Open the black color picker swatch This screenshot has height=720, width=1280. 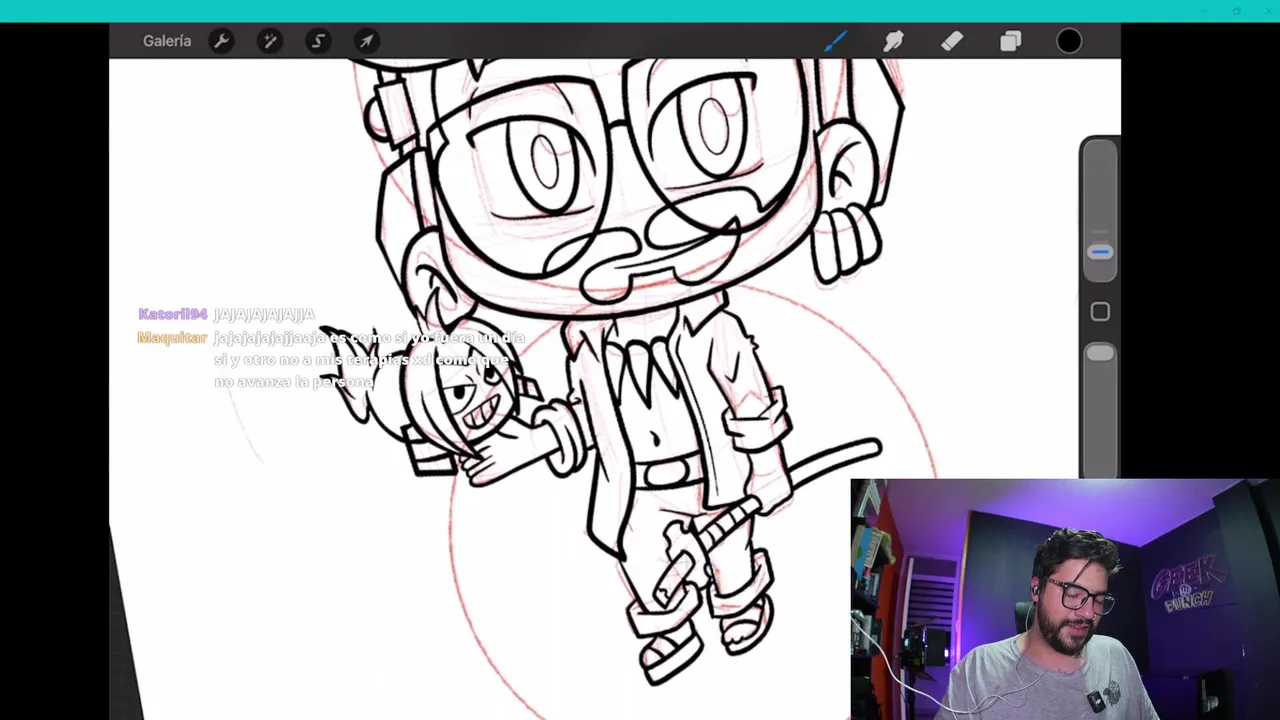(1069, 41)
